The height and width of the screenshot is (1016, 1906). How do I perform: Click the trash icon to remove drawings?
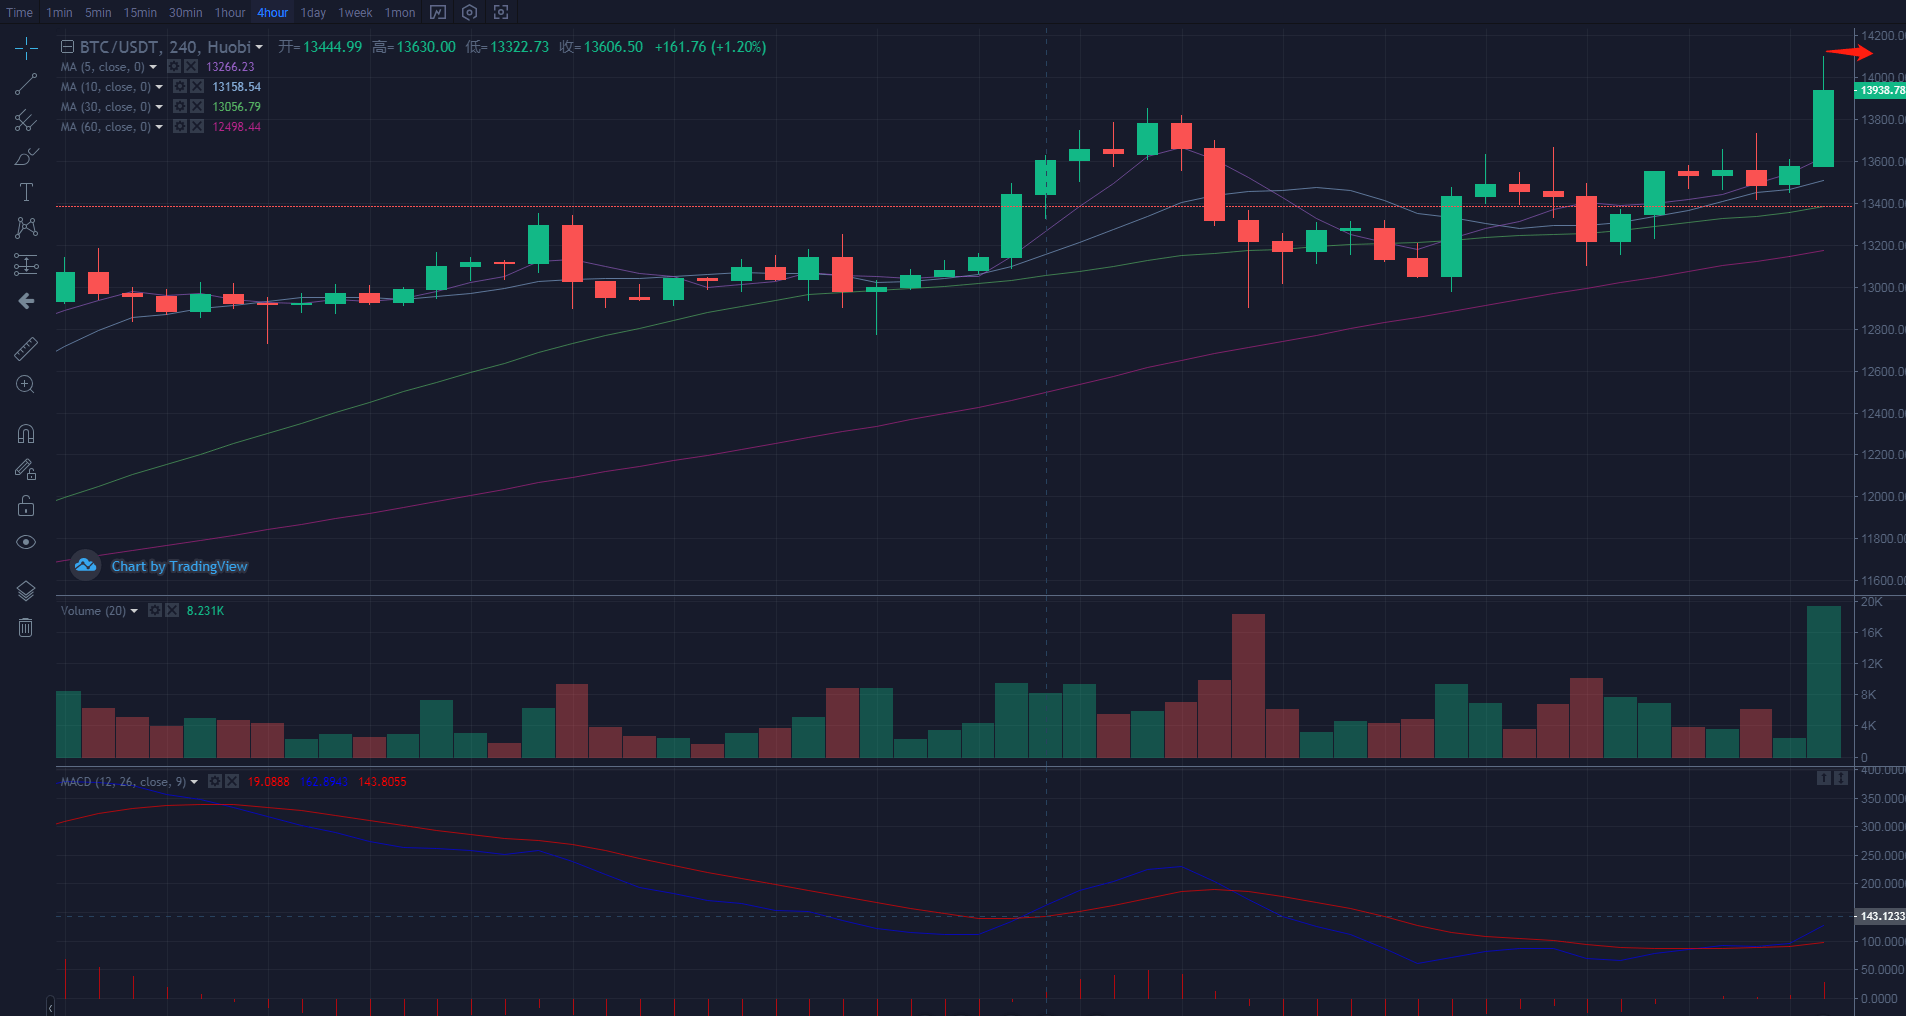pyautogui.click(x=26, y=628)
